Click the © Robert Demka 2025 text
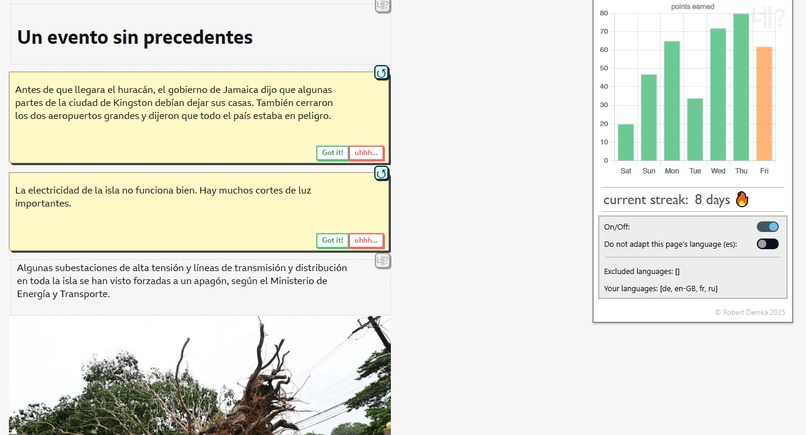Viewport: 806px width, 435px height. [749, 312]
